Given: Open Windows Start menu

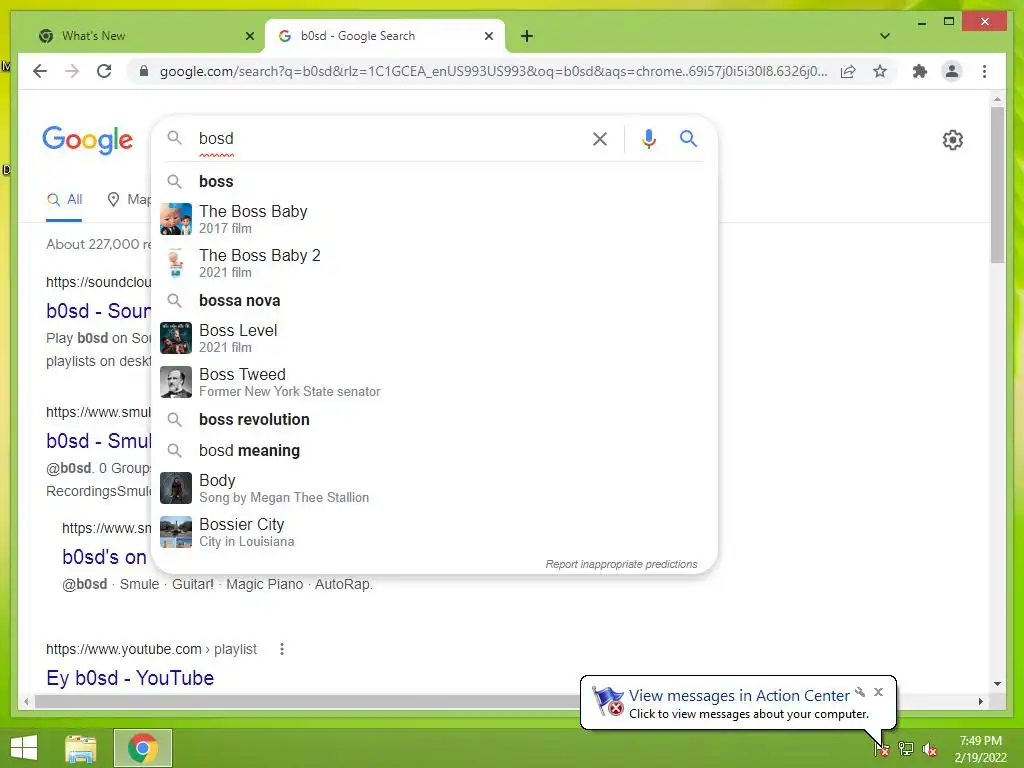Looking at the screenshot, I should pos(24,748).
